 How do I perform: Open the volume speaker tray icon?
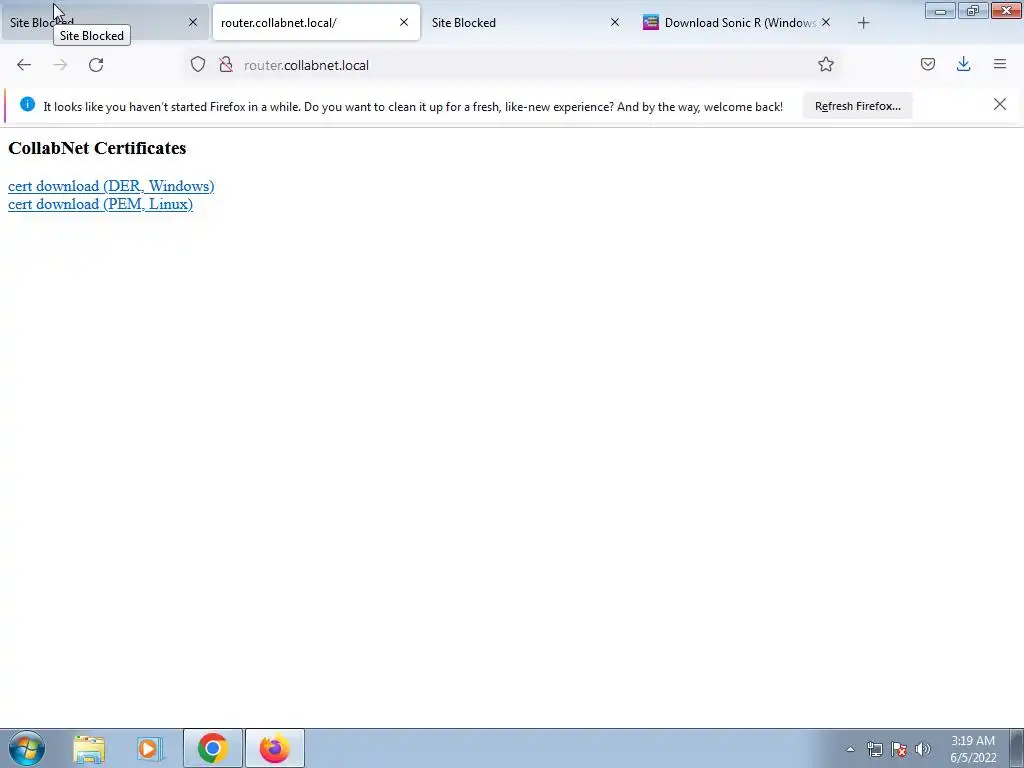(x=922, y=749)
